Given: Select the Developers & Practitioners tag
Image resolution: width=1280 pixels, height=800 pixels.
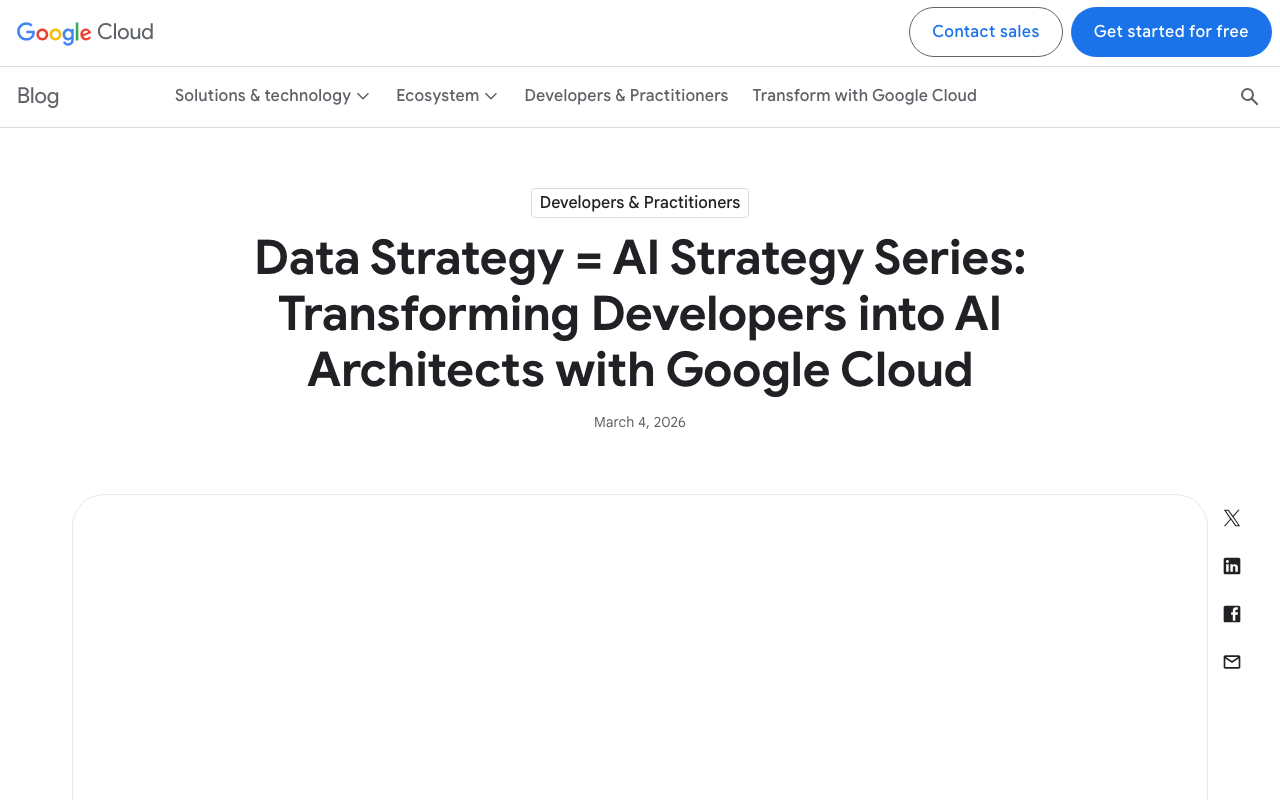Looking at the screenshot, I should [x=640, y=202].
